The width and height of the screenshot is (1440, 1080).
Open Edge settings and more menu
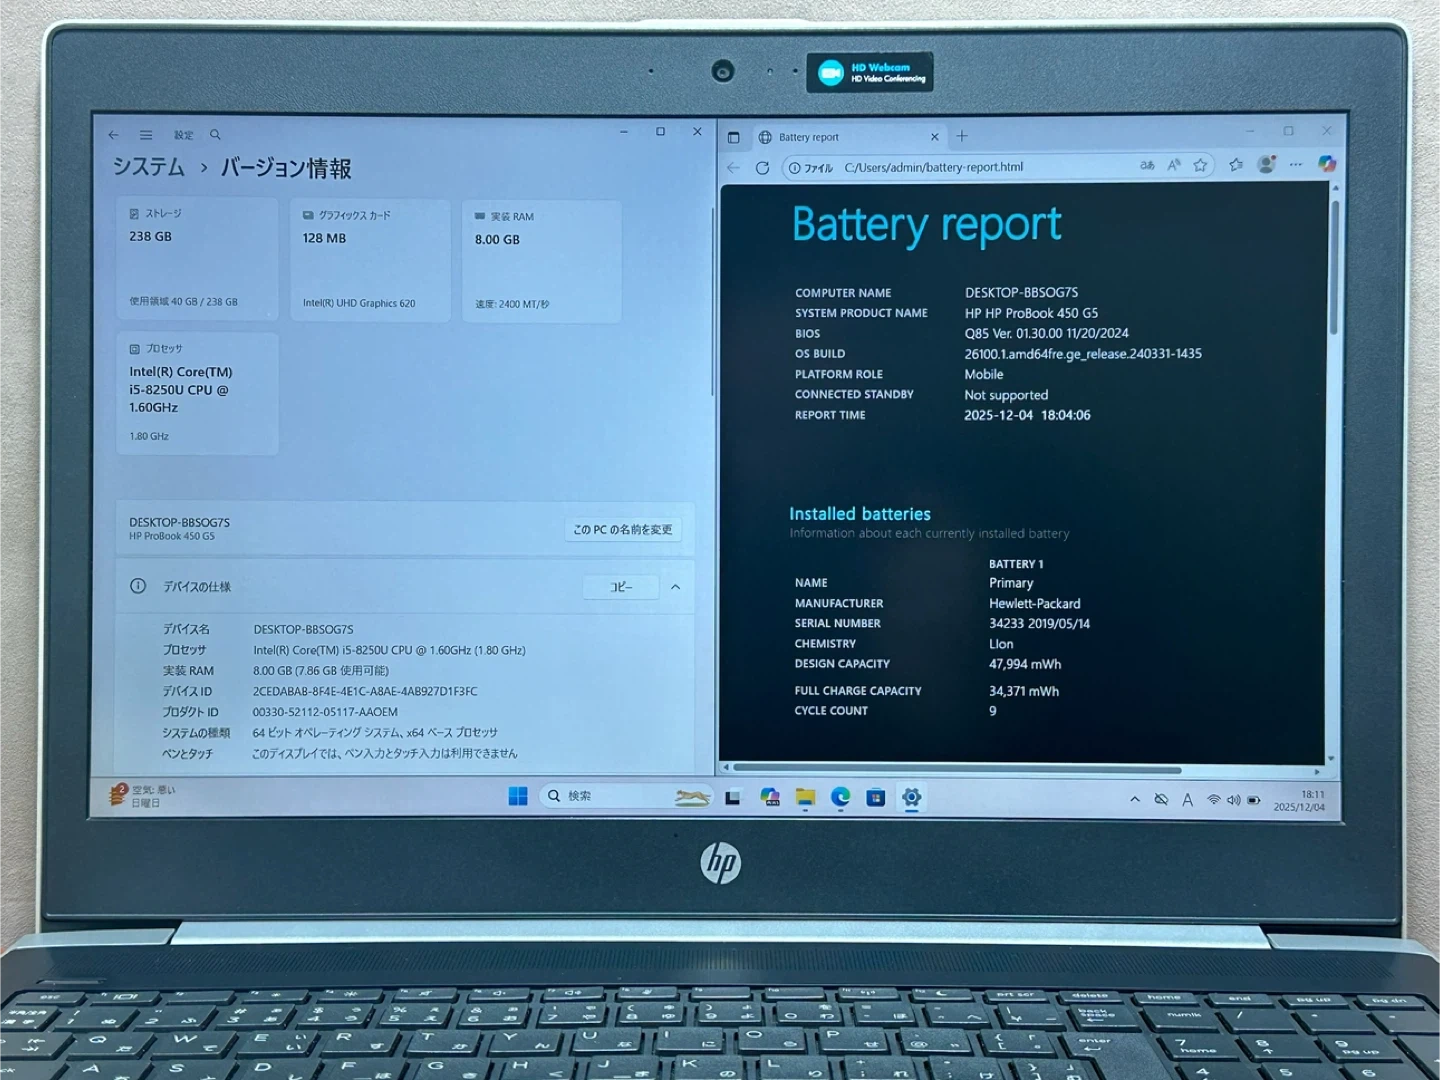[x=1296, y=164]
